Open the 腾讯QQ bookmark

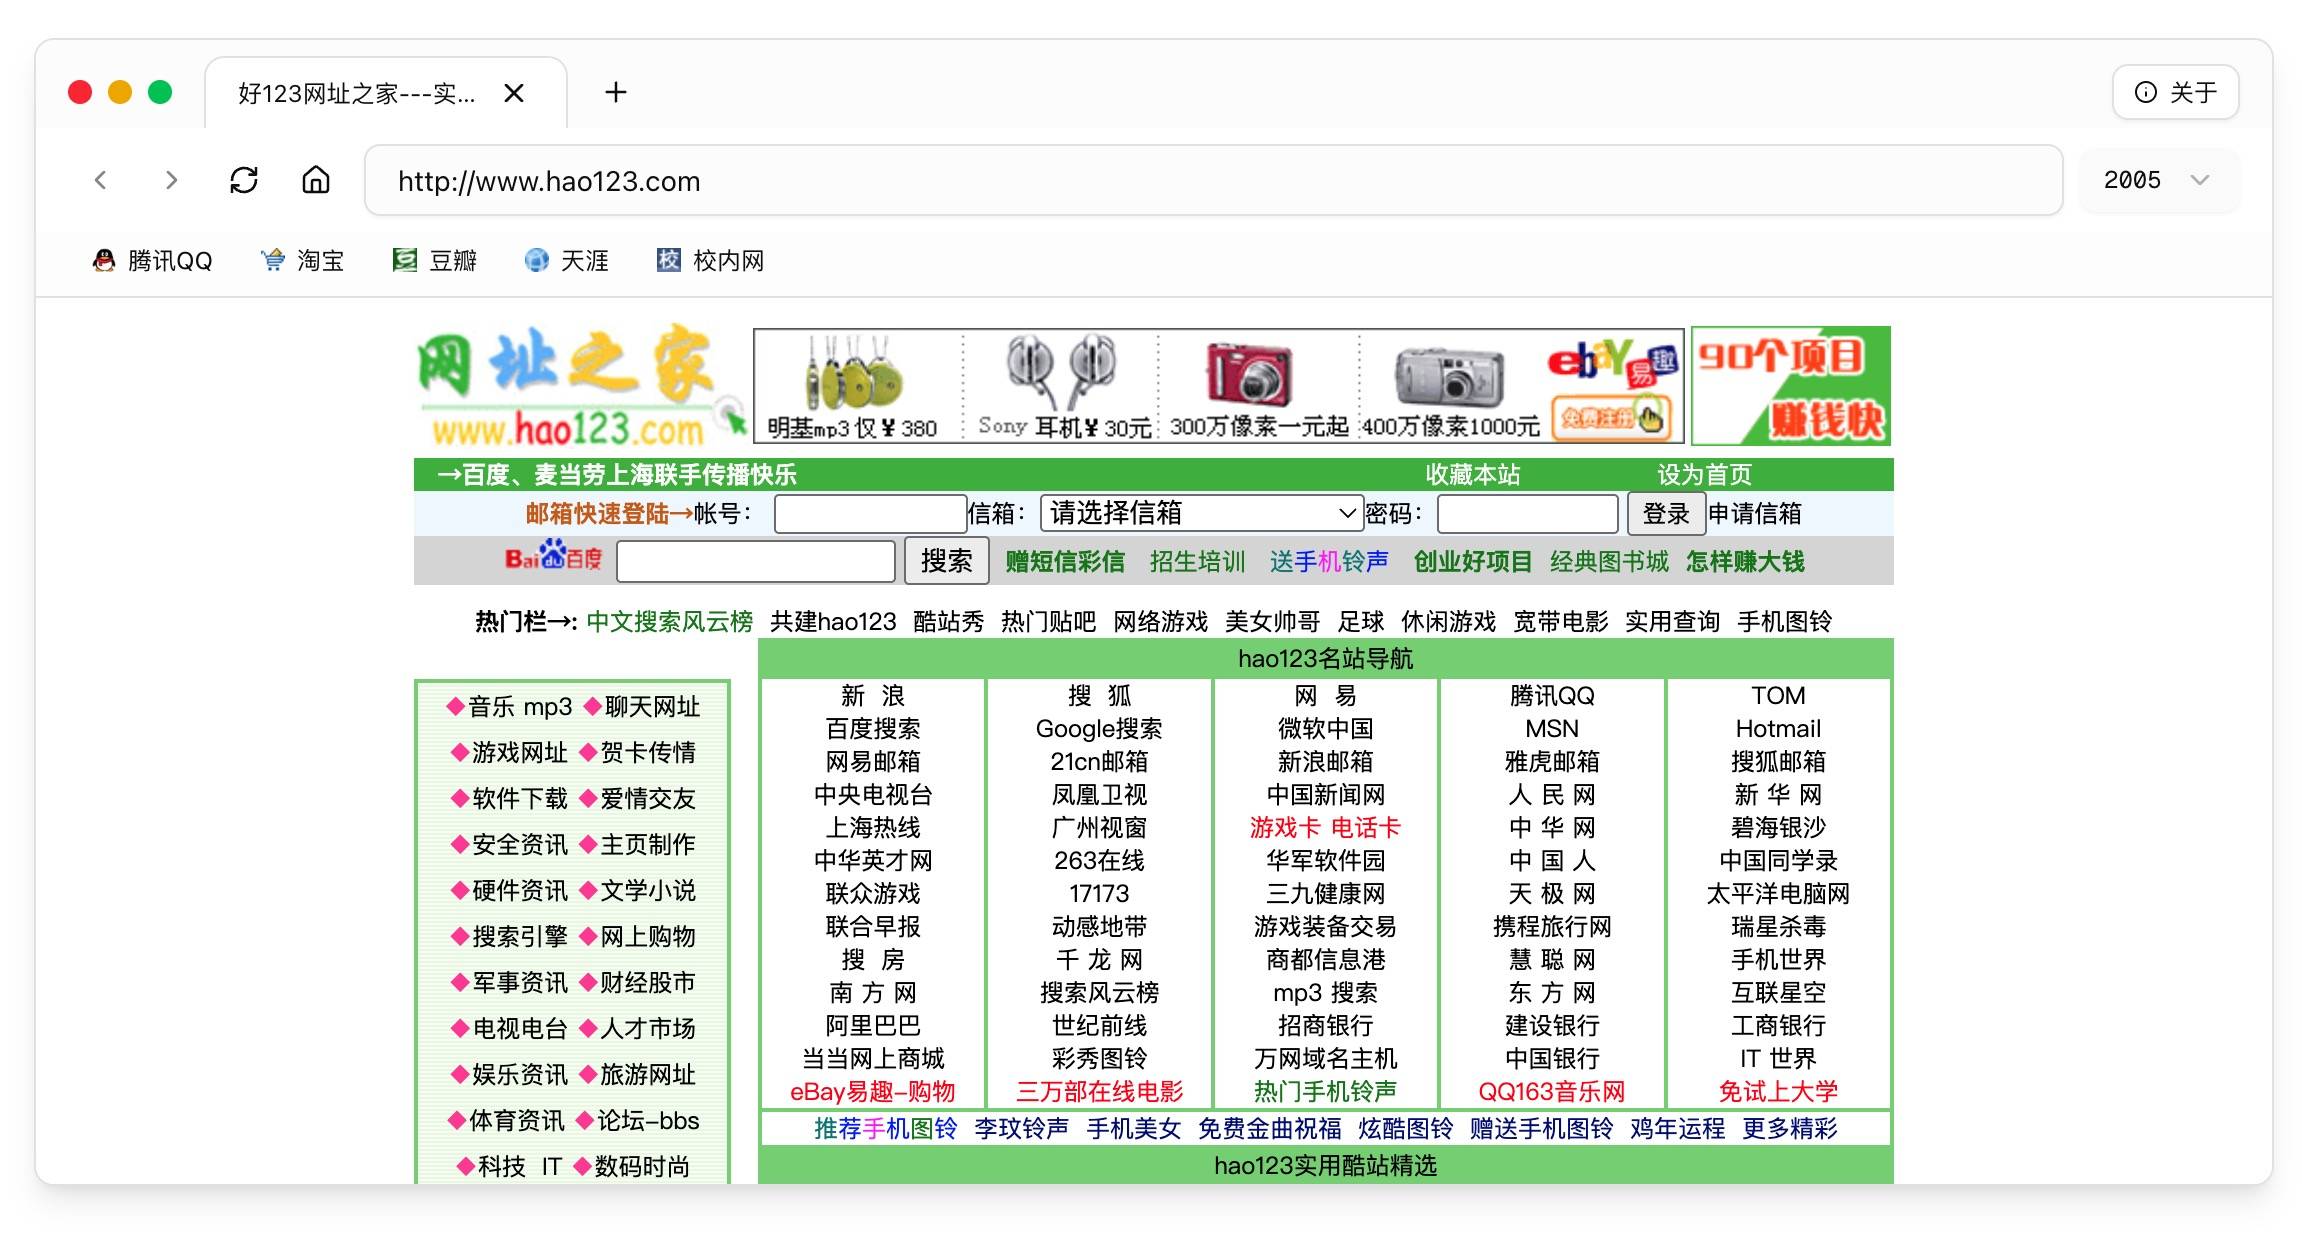[152, 261]
